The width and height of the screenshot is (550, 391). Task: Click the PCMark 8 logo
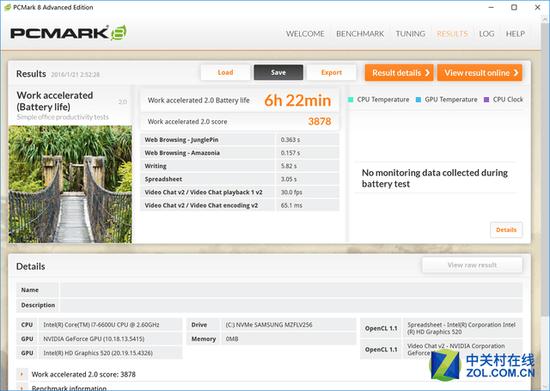point(68,33)
